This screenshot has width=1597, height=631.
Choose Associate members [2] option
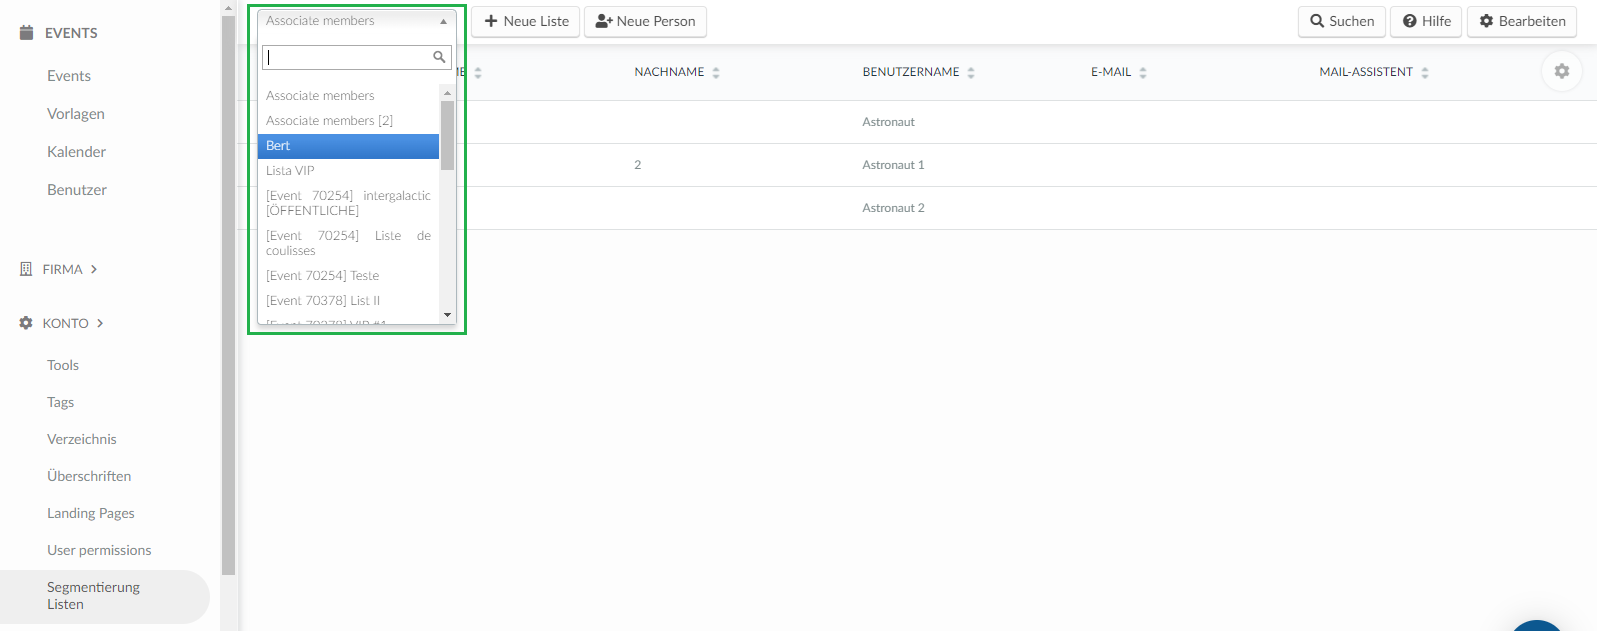click(x=348, y=121)
